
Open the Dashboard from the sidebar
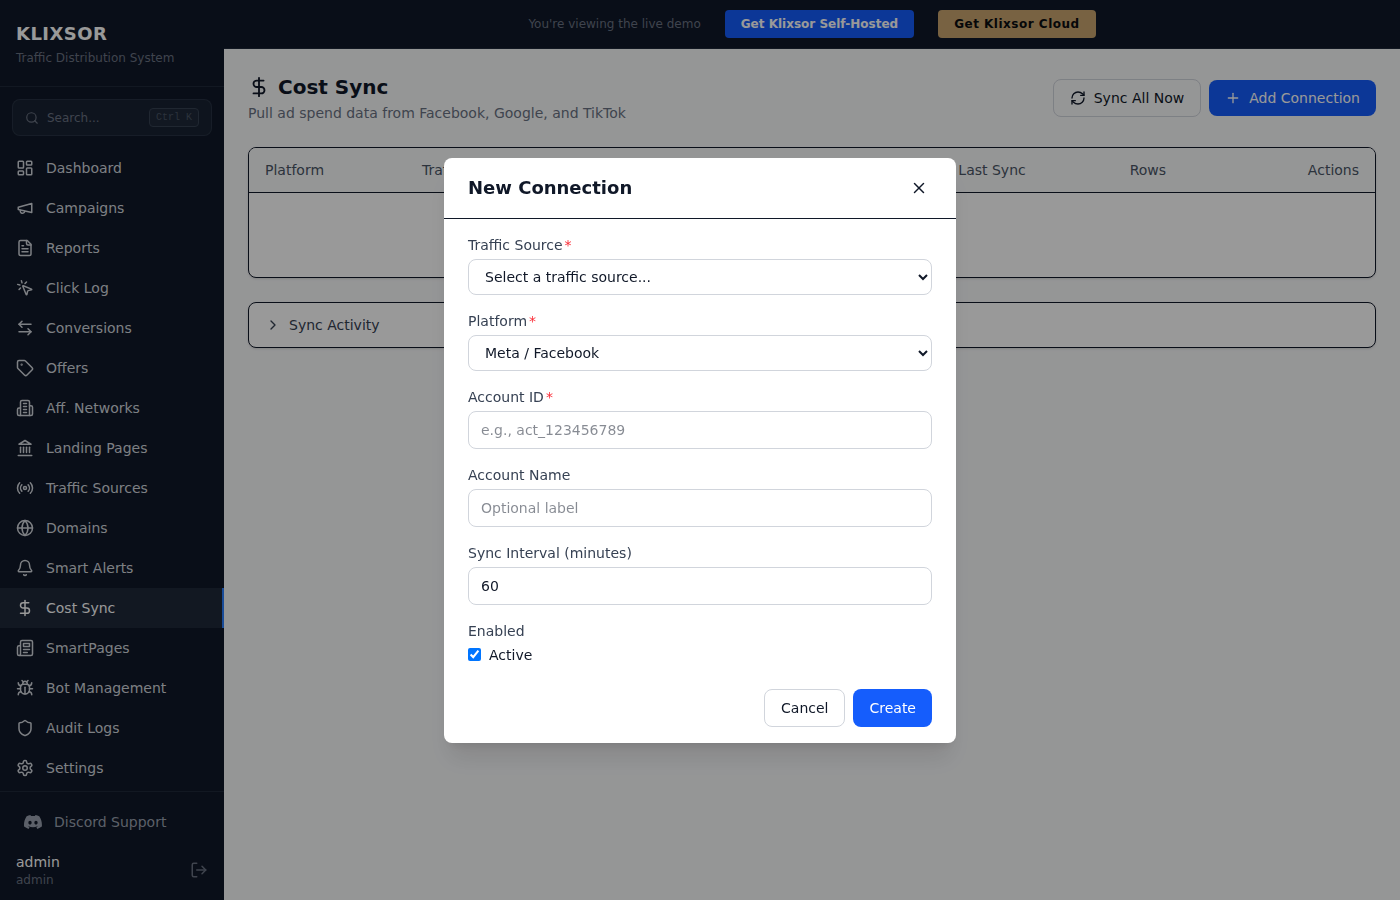83,168
